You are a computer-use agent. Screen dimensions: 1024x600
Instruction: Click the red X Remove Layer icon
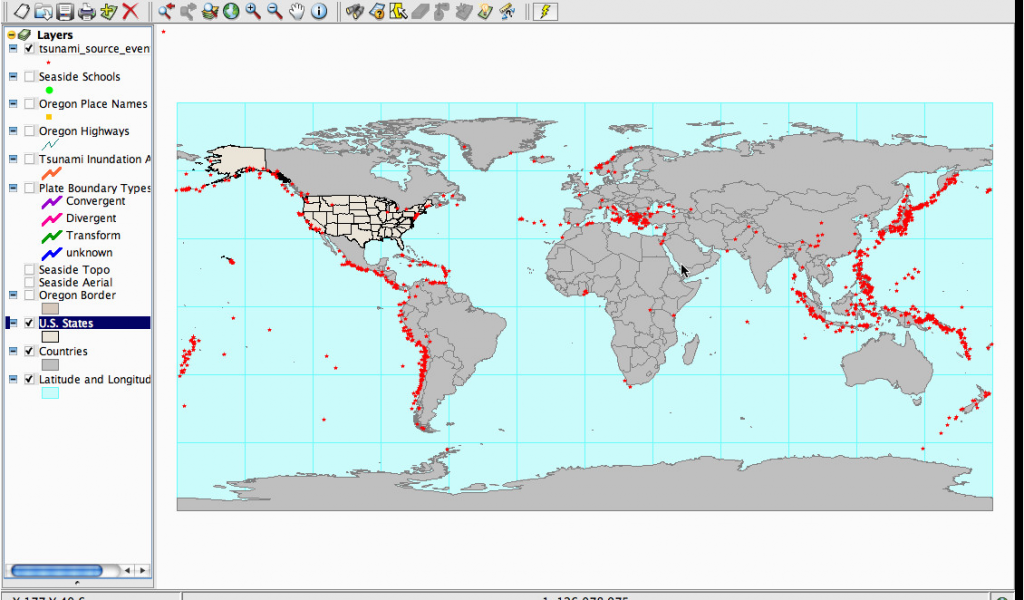pyautogui.click(x=131, y=11)
